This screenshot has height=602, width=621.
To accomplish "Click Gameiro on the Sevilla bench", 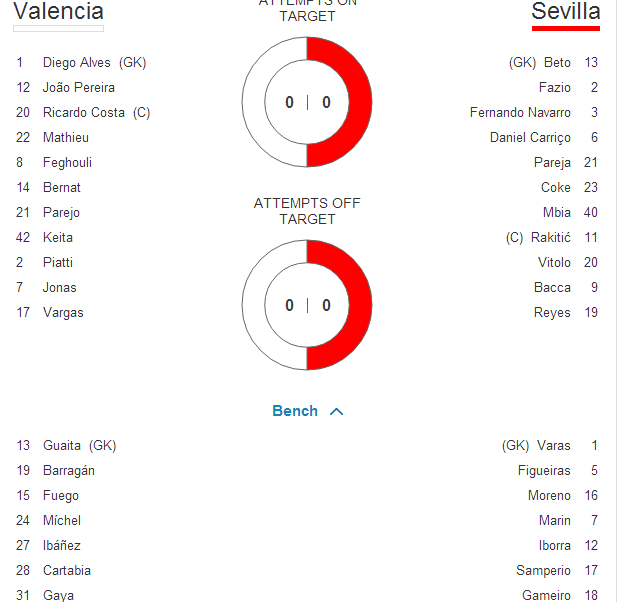I will (546, 595).
